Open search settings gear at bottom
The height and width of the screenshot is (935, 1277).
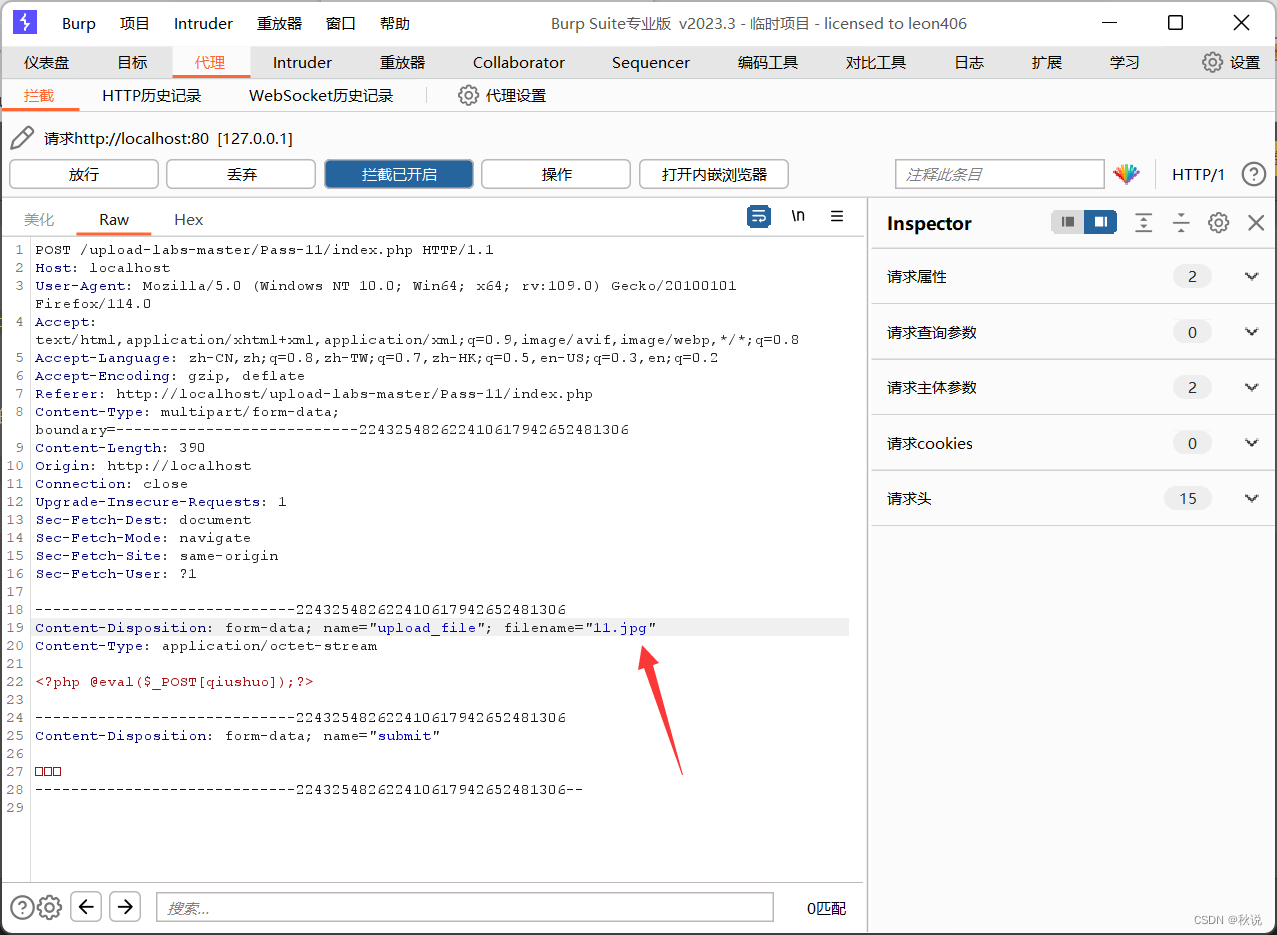pos(49,907)
